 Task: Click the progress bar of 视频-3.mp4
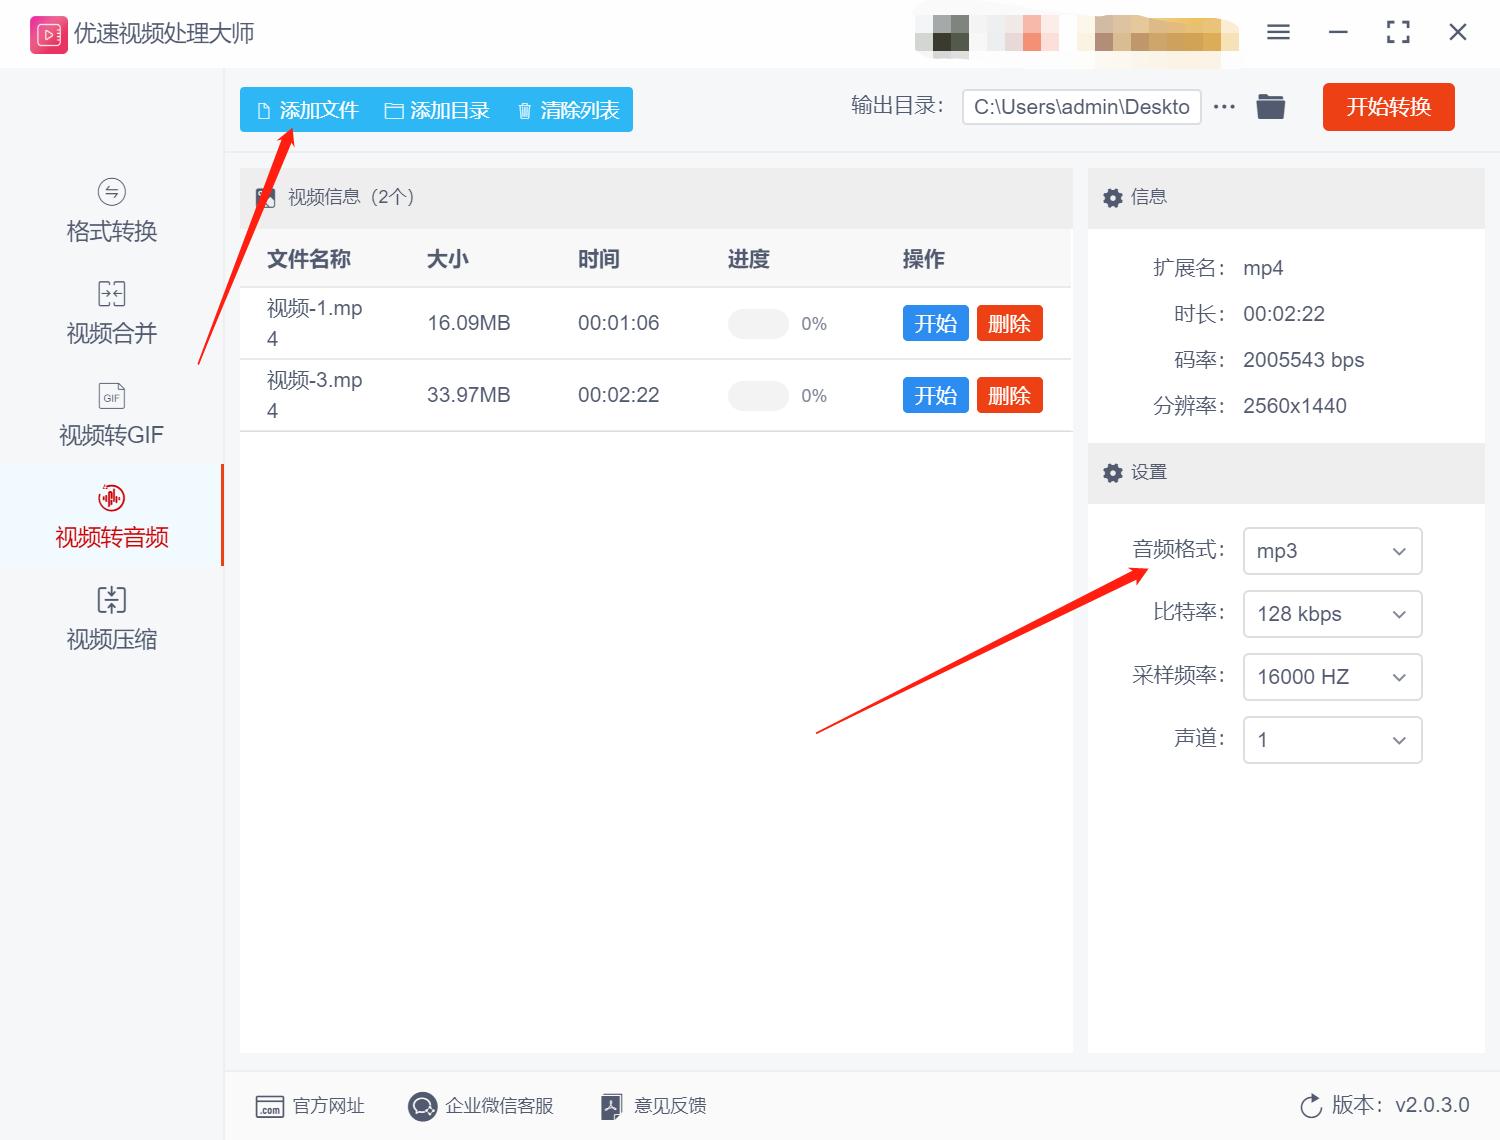tap(757, 395)
